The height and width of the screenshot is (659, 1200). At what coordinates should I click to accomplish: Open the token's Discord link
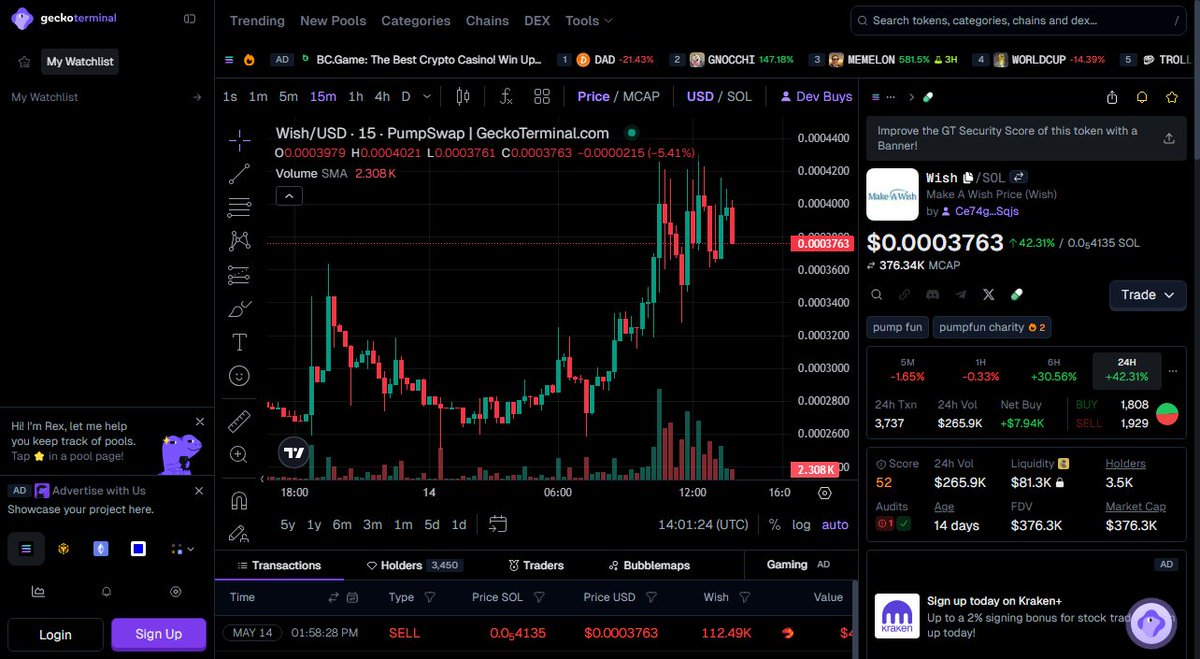(x=933, y=295)
